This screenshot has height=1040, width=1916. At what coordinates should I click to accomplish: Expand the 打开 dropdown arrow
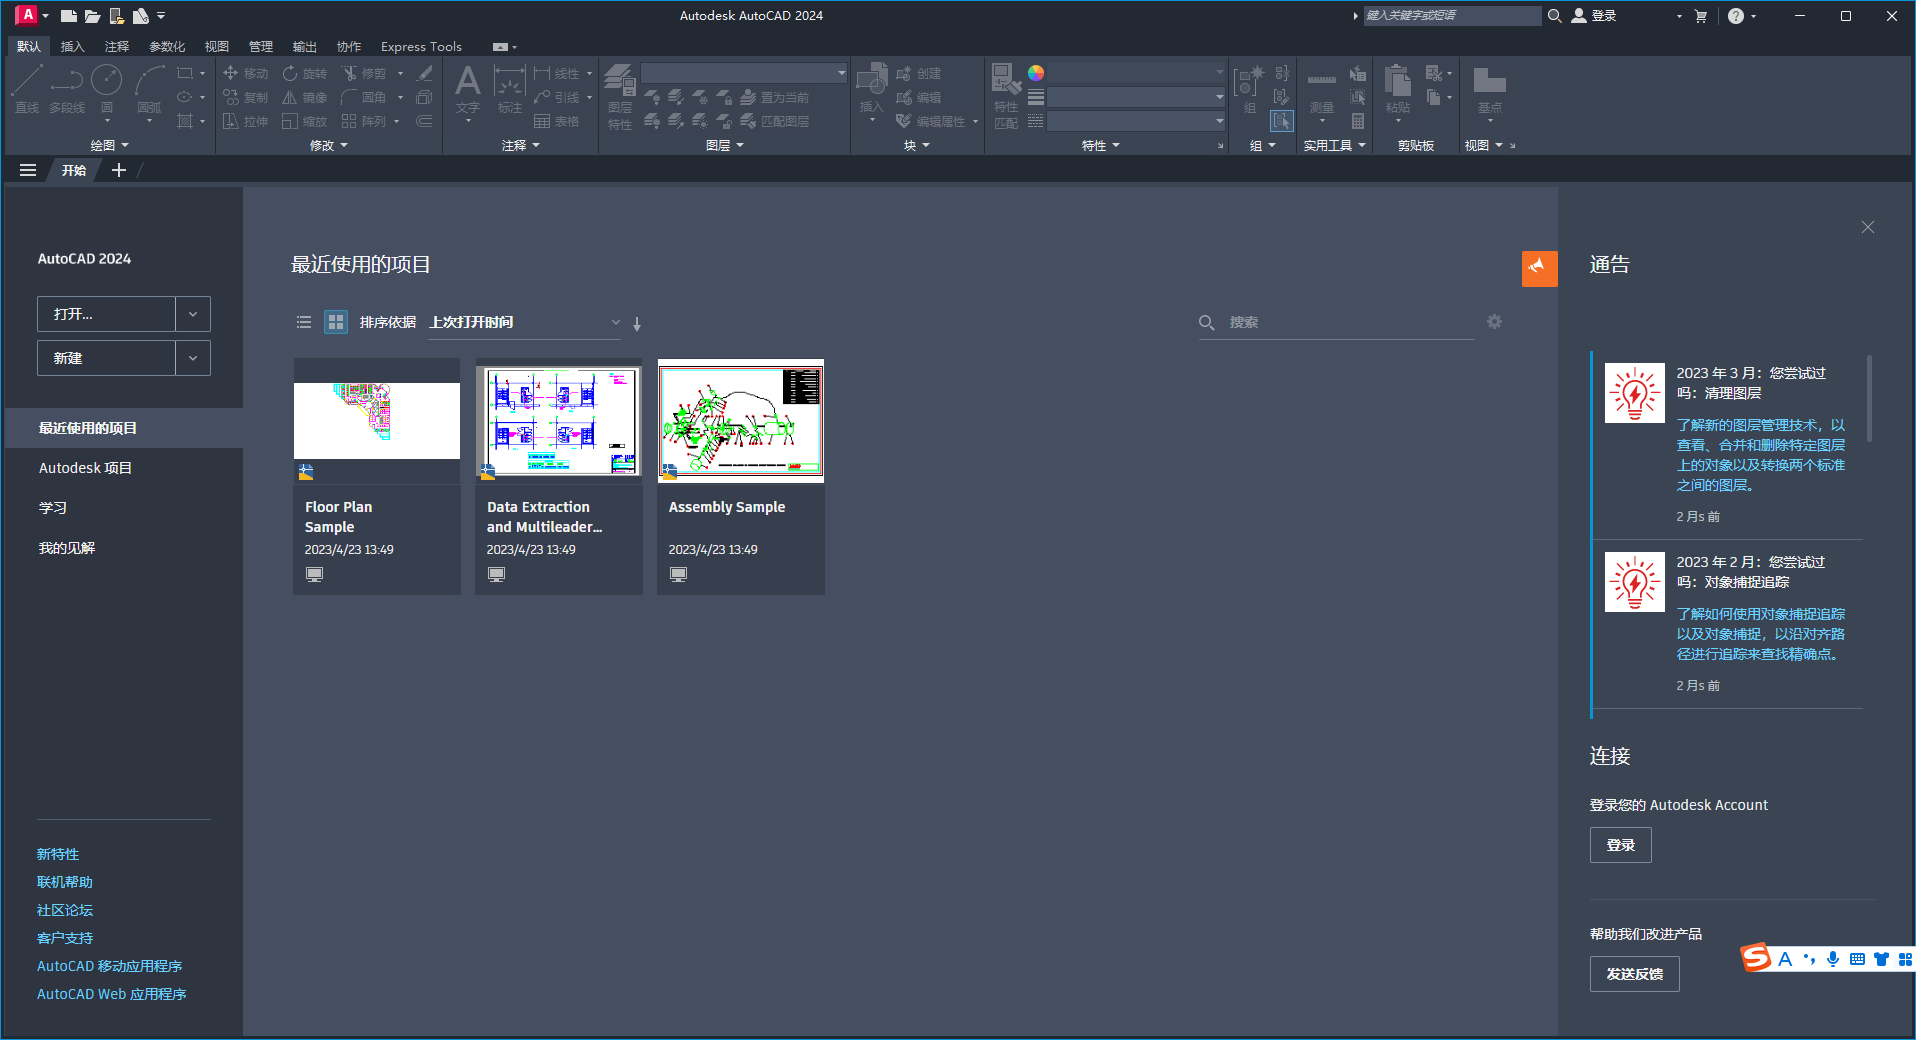pos(193,314)
